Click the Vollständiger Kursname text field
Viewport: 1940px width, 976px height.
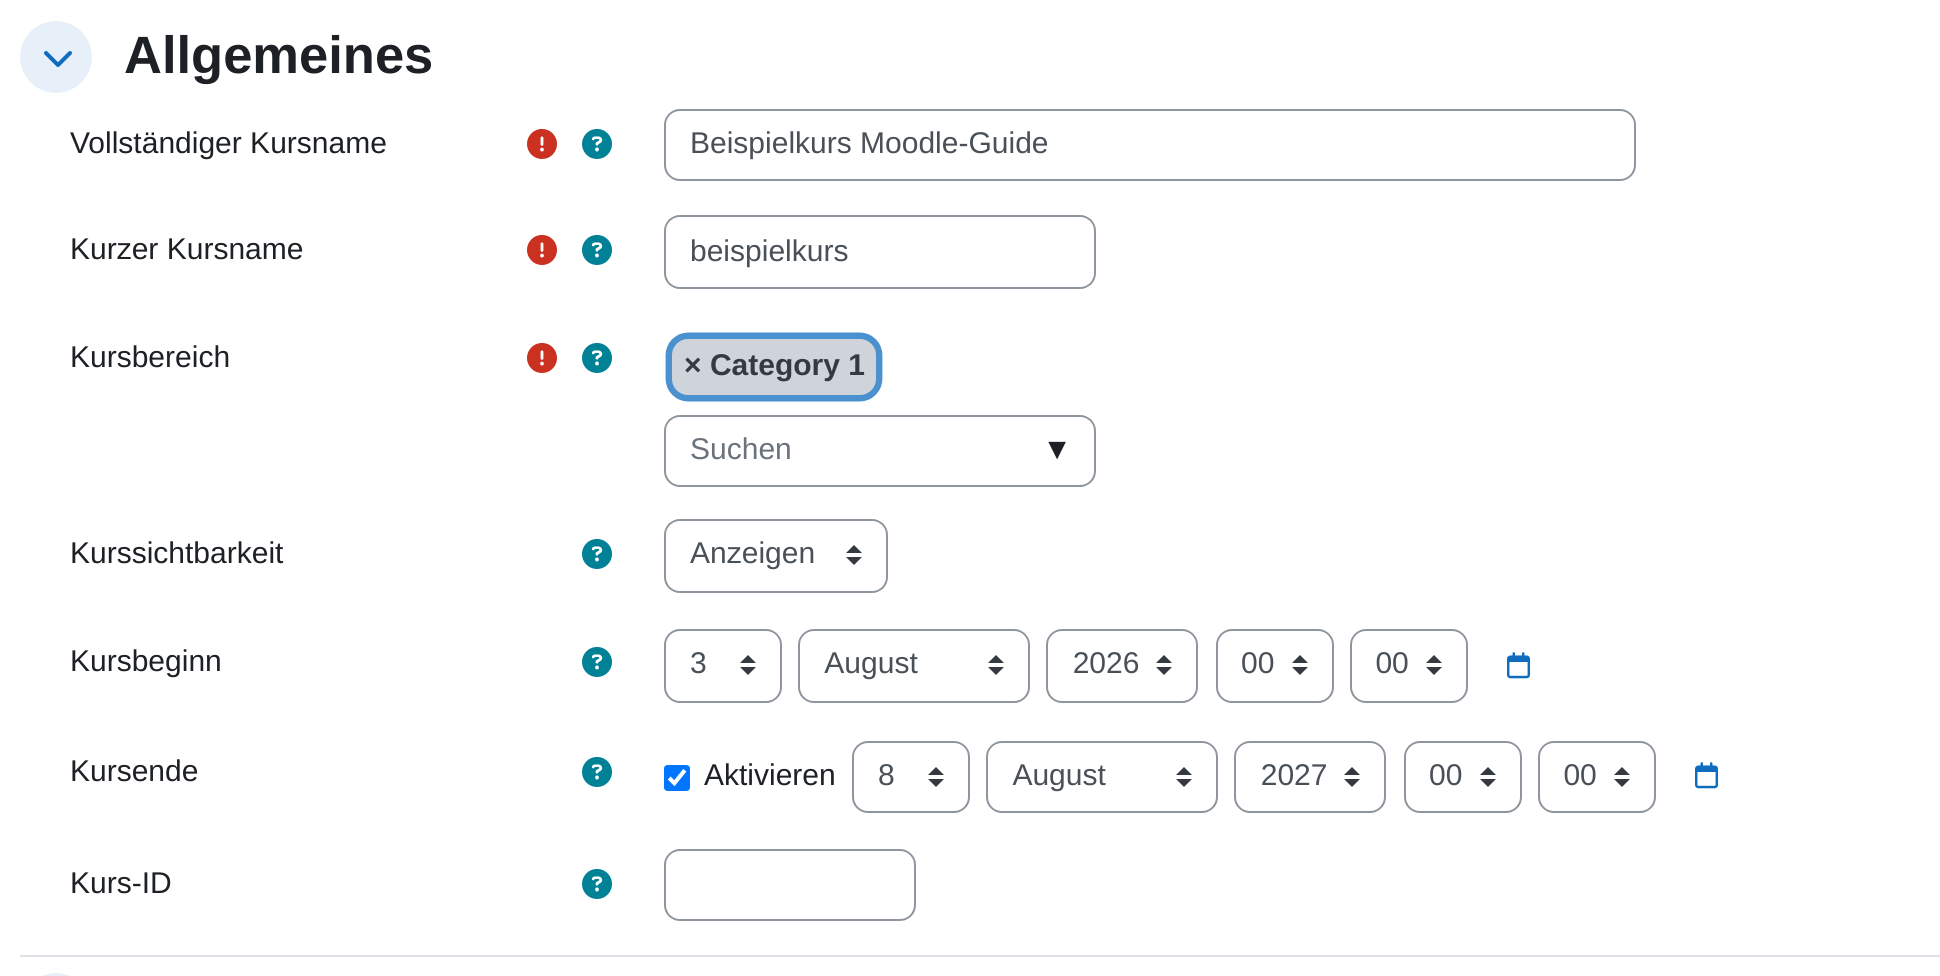[x=1149, y=145]
